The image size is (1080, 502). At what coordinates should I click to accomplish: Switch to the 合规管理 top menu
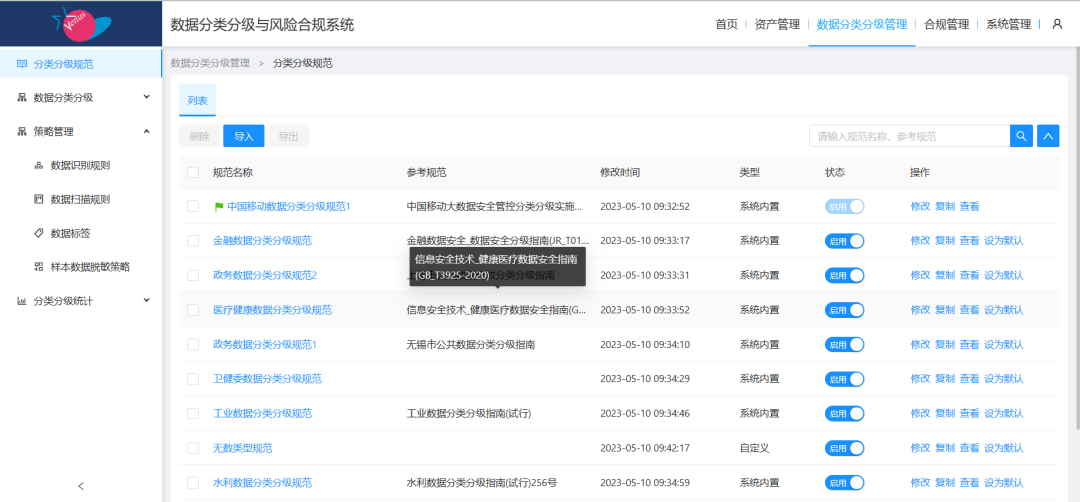946,24
